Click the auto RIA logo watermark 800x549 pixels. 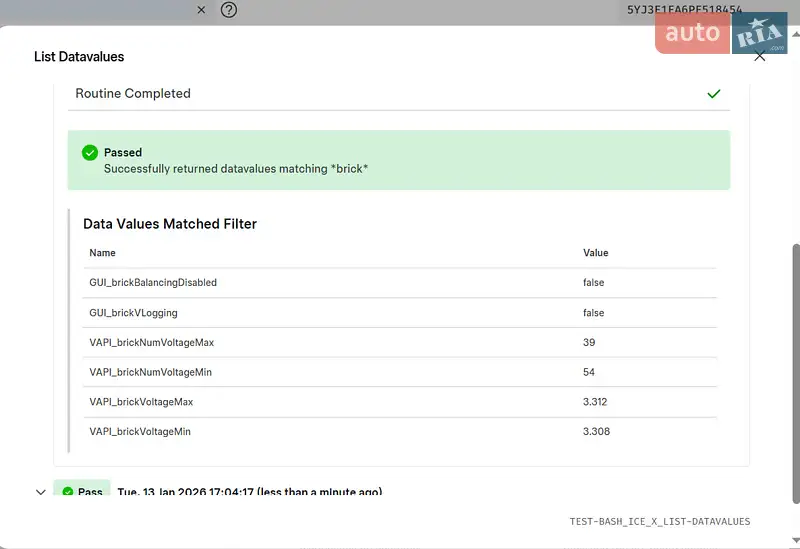721,33
